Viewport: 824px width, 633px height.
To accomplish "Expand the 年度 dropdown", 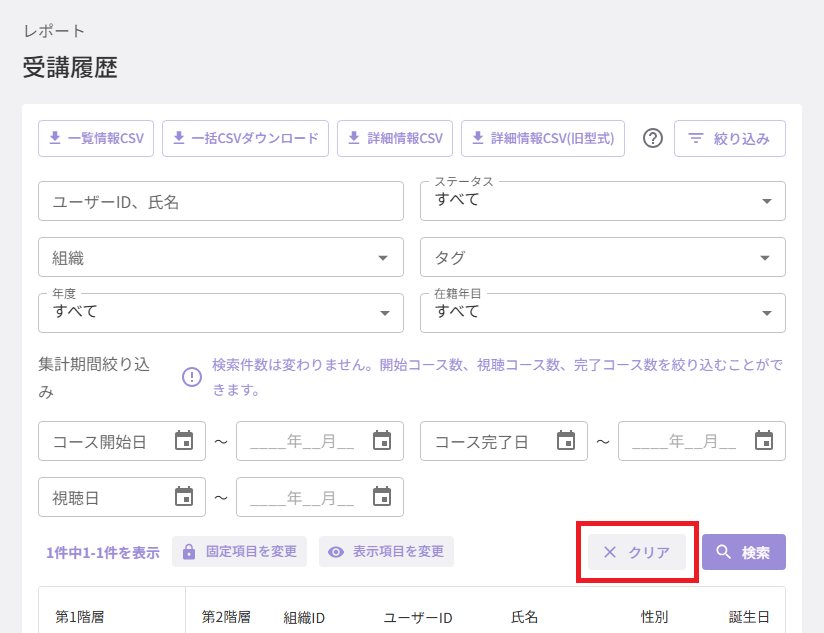I will 221,313.
